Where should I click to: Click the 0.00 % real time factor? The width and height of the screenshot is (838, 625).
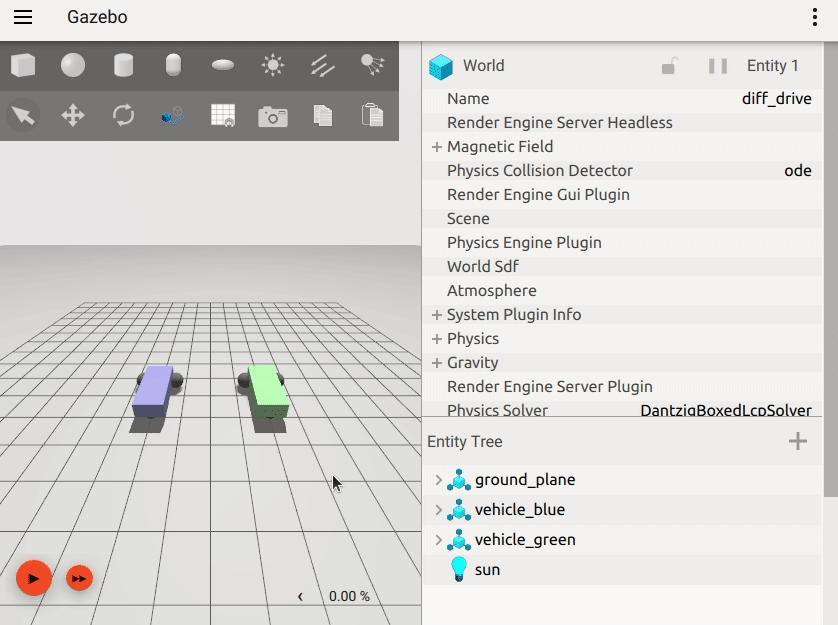pyautogui.click(x=349, y=596)
